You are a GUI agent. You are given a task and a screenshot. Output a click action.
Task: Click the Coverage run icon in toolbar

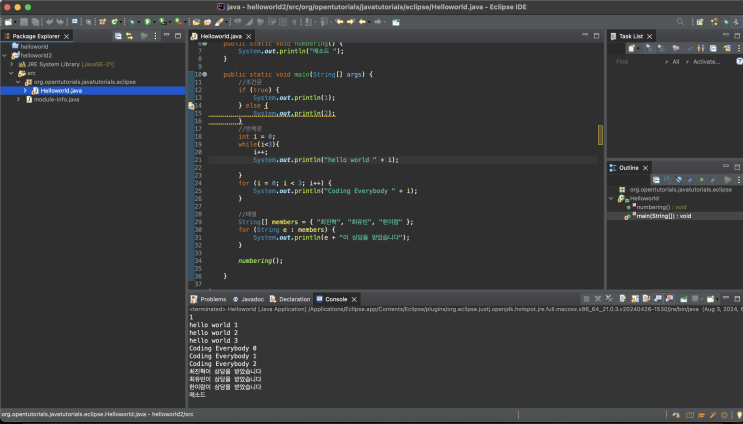click(x=163, y=22)
